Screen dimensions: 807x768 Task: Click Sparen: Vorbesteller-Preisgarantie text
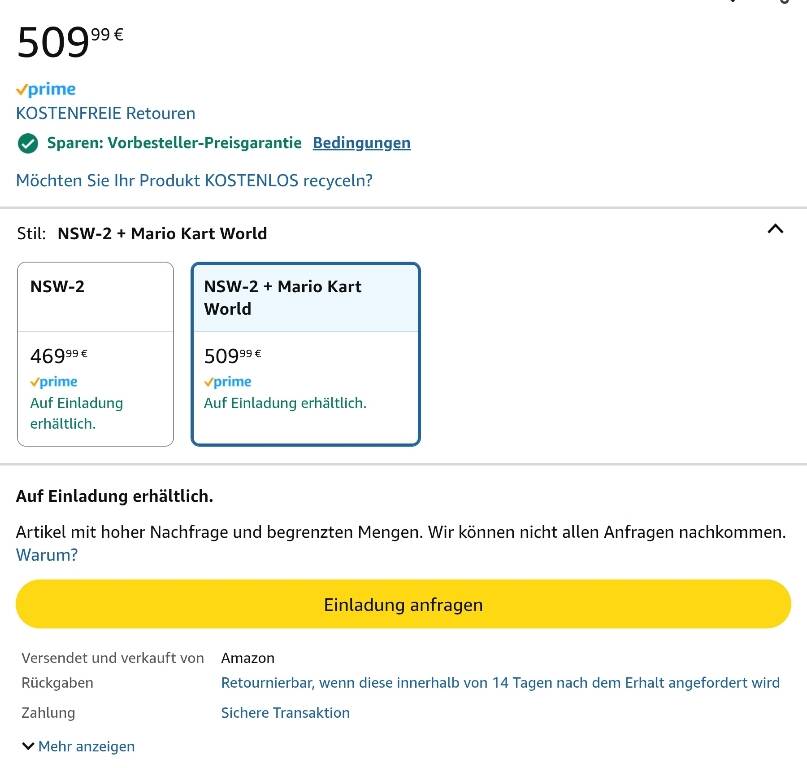[174, 143]
